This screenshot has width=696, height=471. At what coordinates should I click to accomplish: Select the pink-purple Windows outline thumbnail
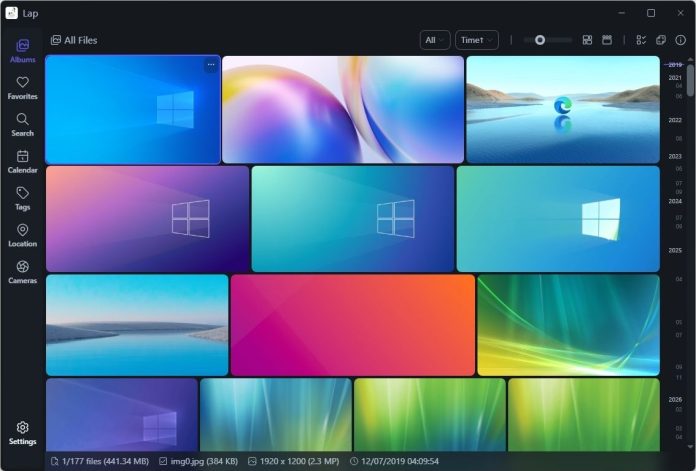147,219
